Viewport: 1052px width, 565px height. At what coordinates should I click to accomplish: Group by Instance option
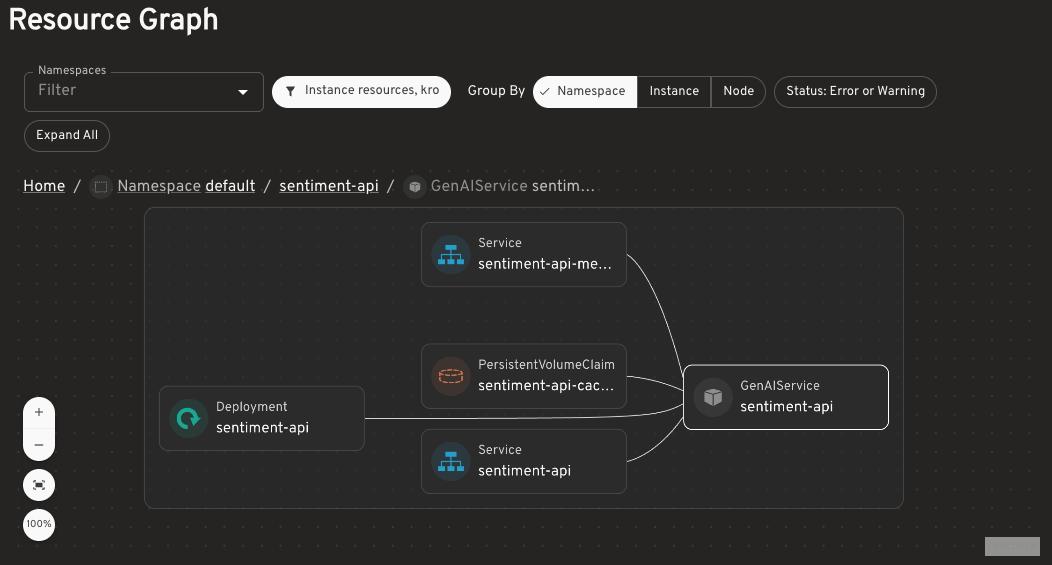coord(674,91)
